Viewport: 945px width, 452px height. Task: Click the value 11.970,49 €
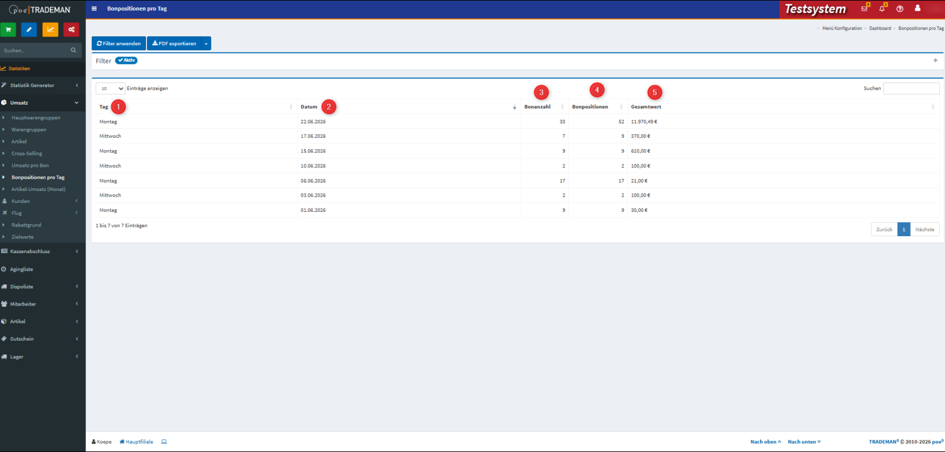644,121
